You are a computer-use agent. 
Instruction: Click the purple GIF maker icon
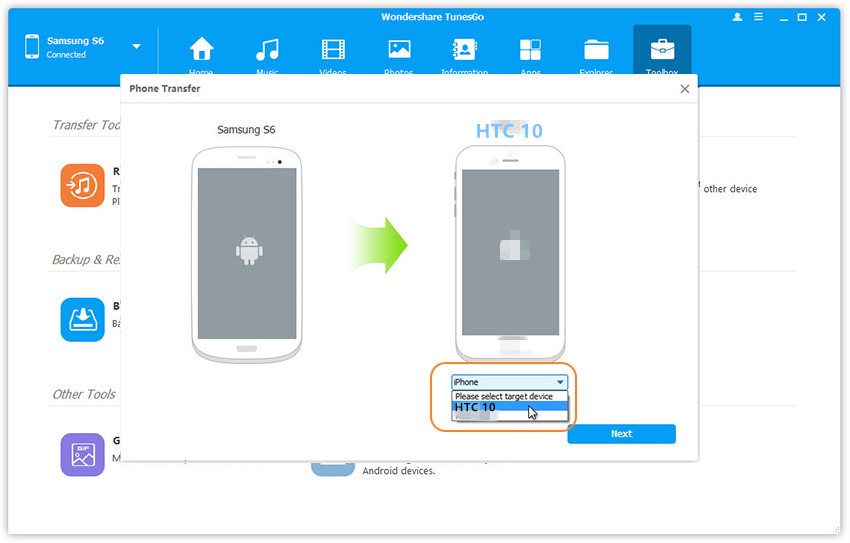82,455
